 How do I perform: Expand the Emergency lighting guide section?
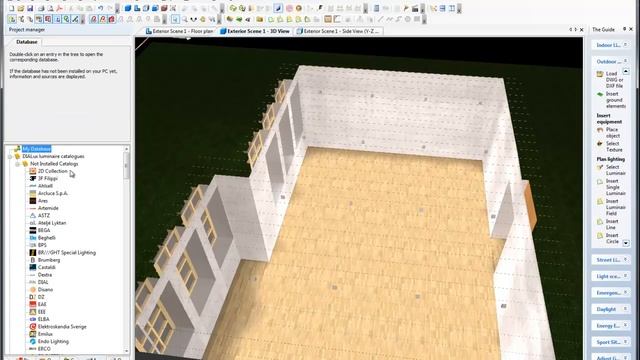(x=625, y=293)
